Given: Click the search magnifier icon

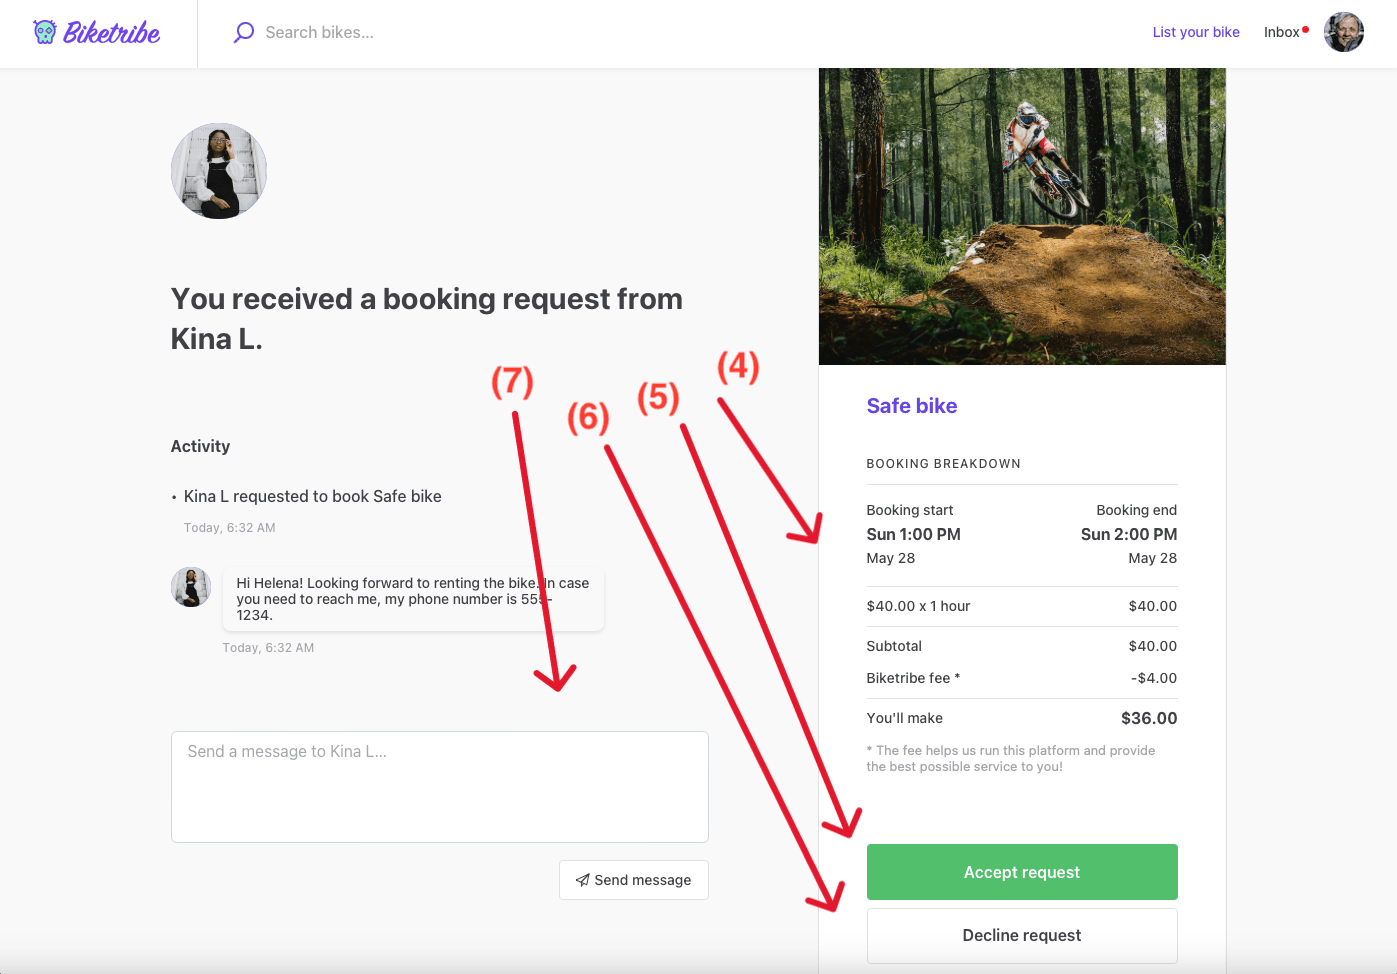Looking at the screenshot, I should (x=244, y=33).
